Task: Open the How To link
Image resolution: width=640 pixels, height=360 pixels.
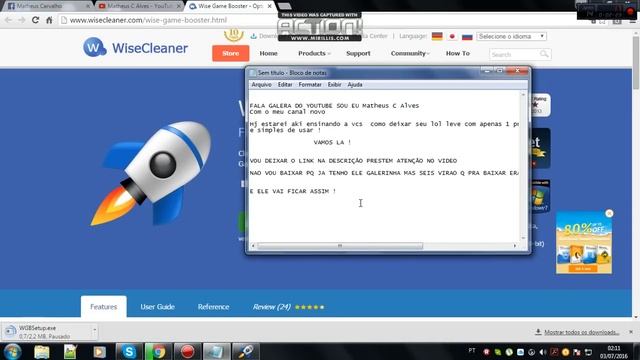Action: click(x=458, y=53)
